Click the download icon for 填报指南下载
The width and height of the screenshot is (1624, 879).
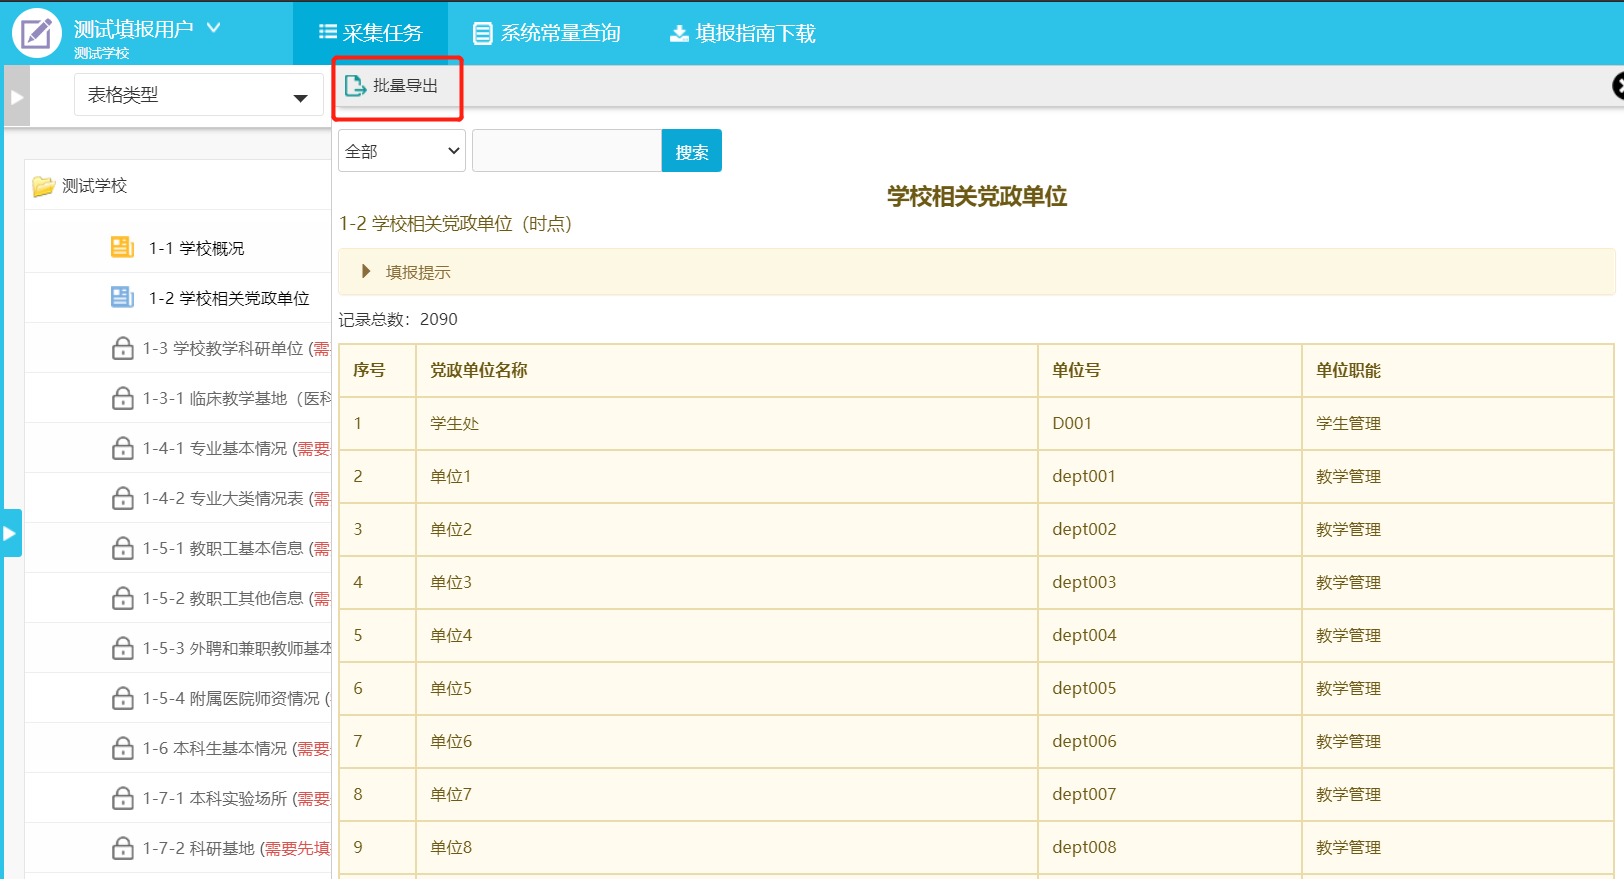[x=679, y=34]
